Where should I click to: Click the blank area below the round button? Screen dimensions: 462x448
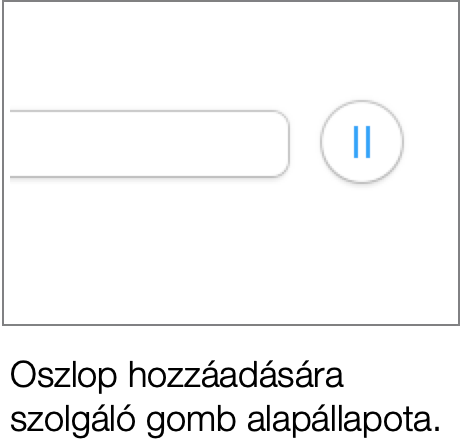pyautogui.click(x=362, y=250)
